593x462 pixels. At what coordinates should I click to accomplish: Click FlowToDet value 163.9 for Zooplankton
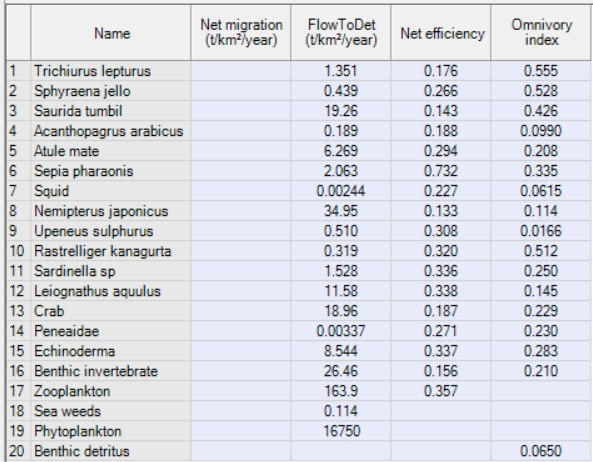pos(341,392)
